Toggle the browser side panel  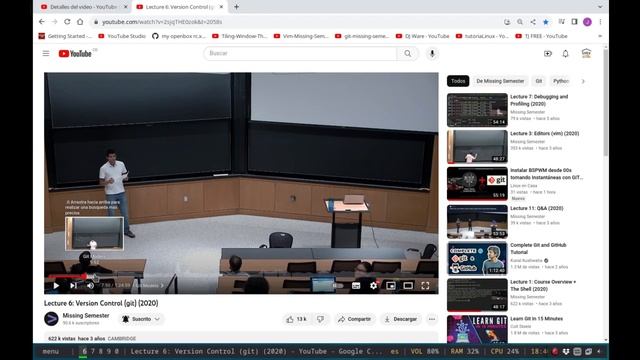[574, 22]
